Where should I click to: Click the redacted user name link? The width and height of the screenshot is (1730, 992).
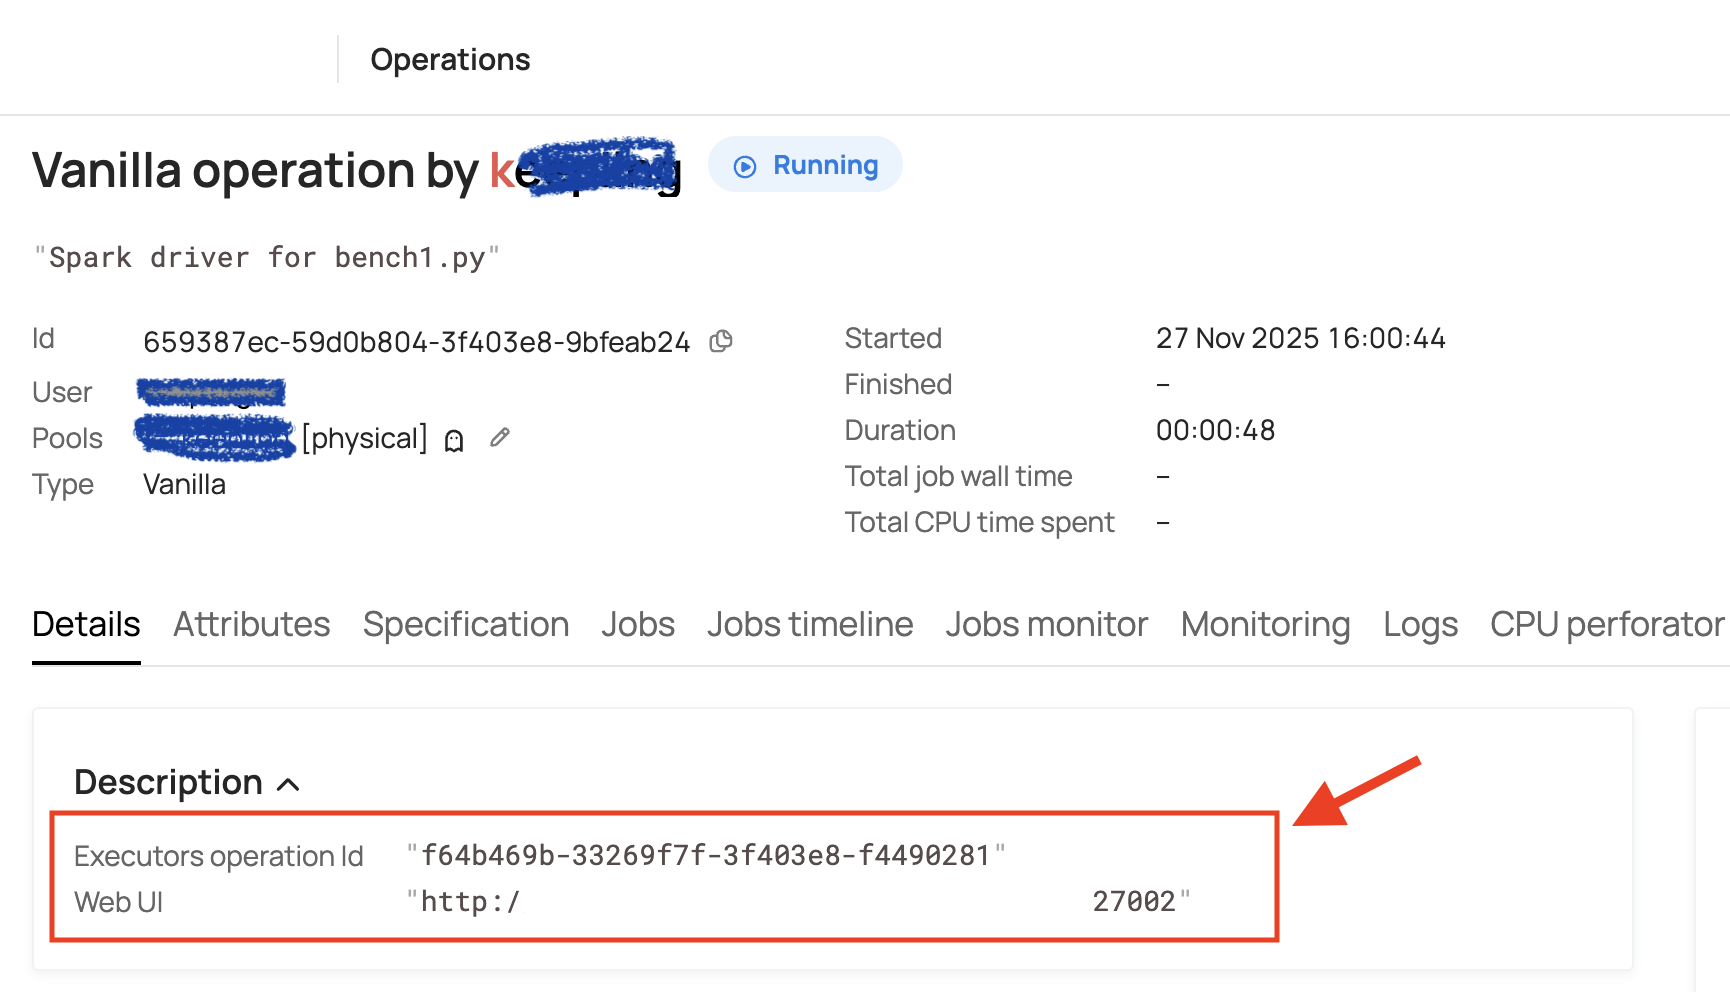pos(211,392)
